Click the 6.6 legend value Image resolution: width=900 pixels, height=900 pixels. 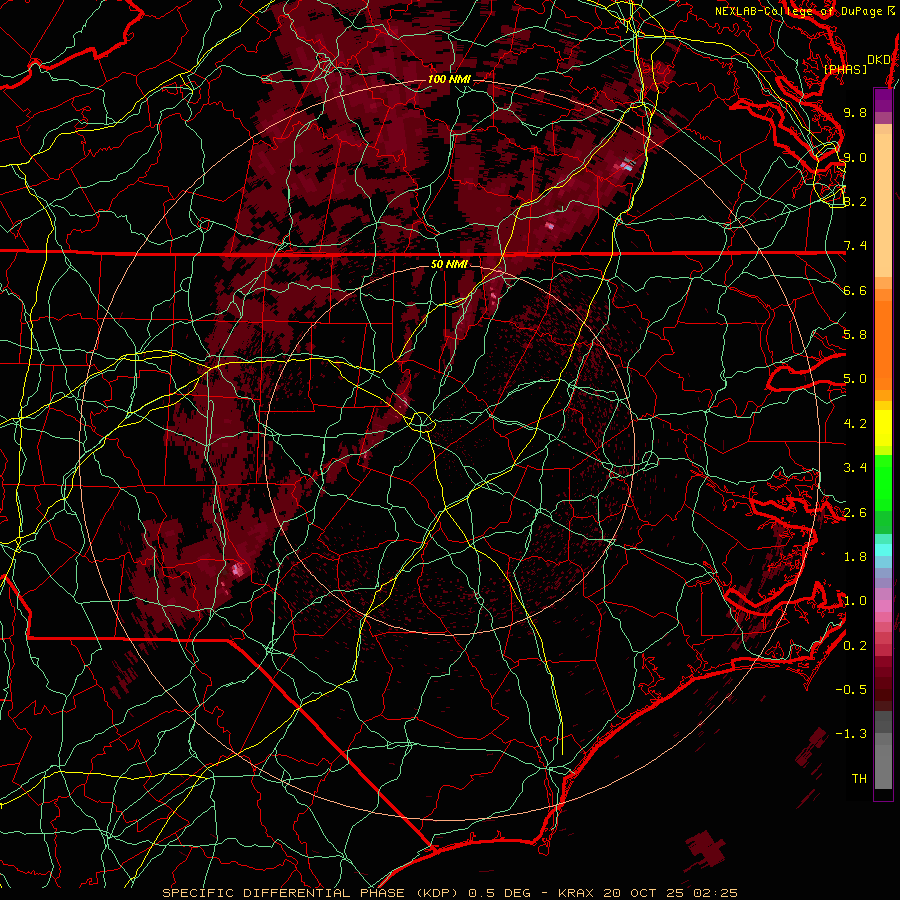(855, 290)
